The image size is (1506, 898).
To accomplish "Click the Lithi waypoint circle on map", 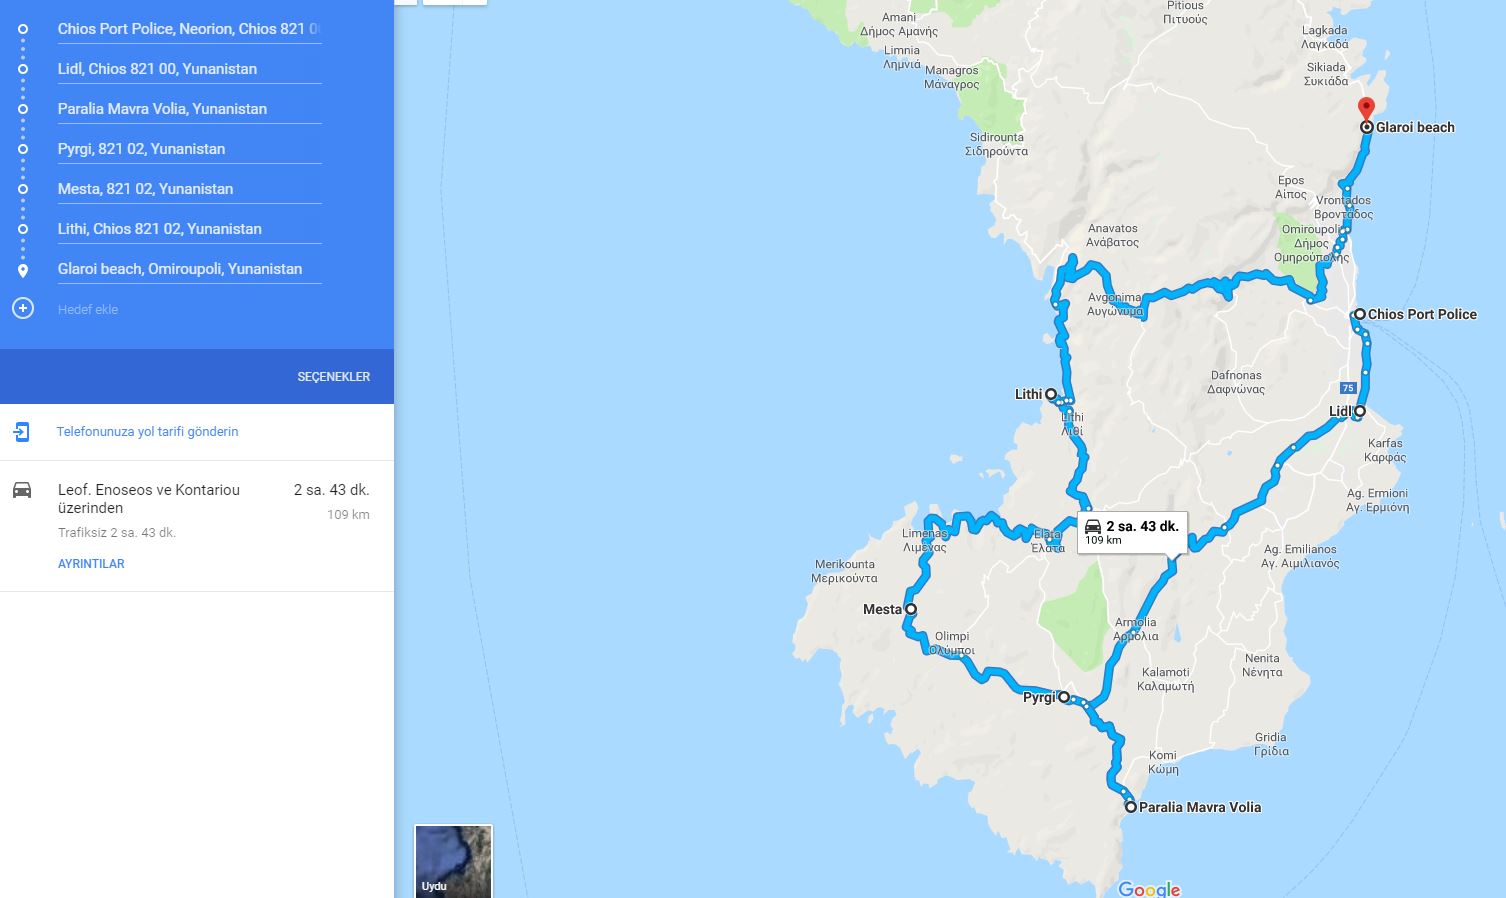I will click(1051, 394).
